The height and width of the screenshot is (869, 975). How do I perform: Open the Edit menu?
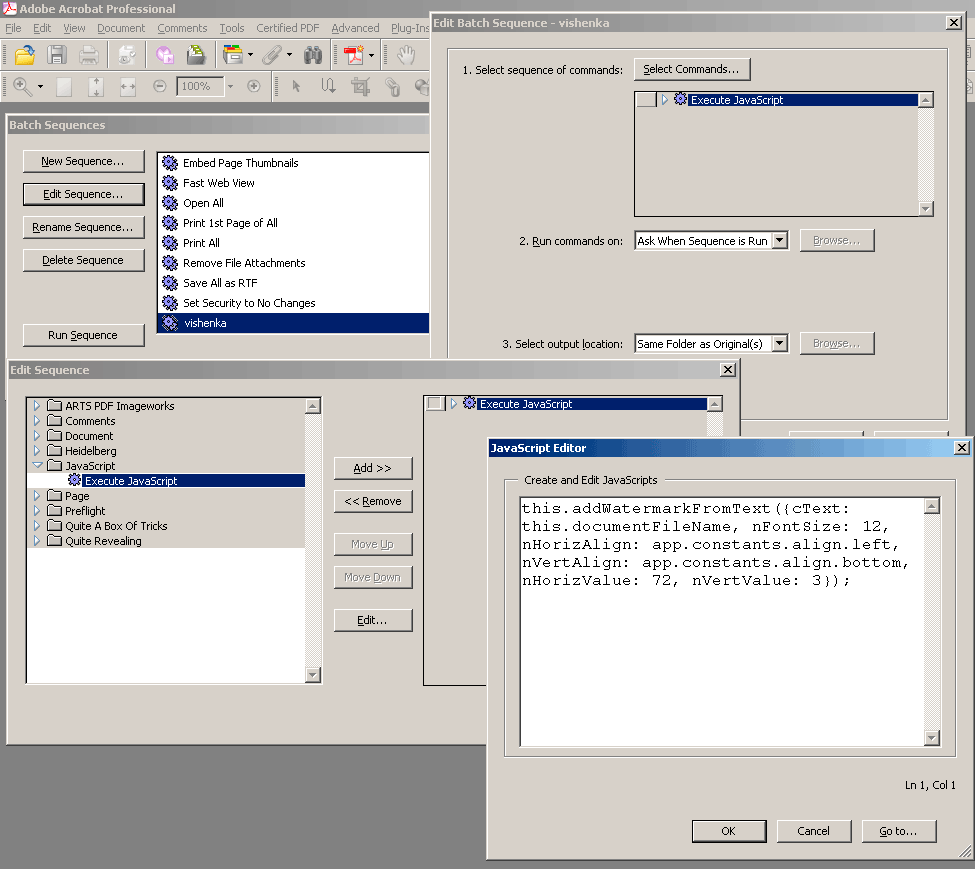[x=42, y=28]
